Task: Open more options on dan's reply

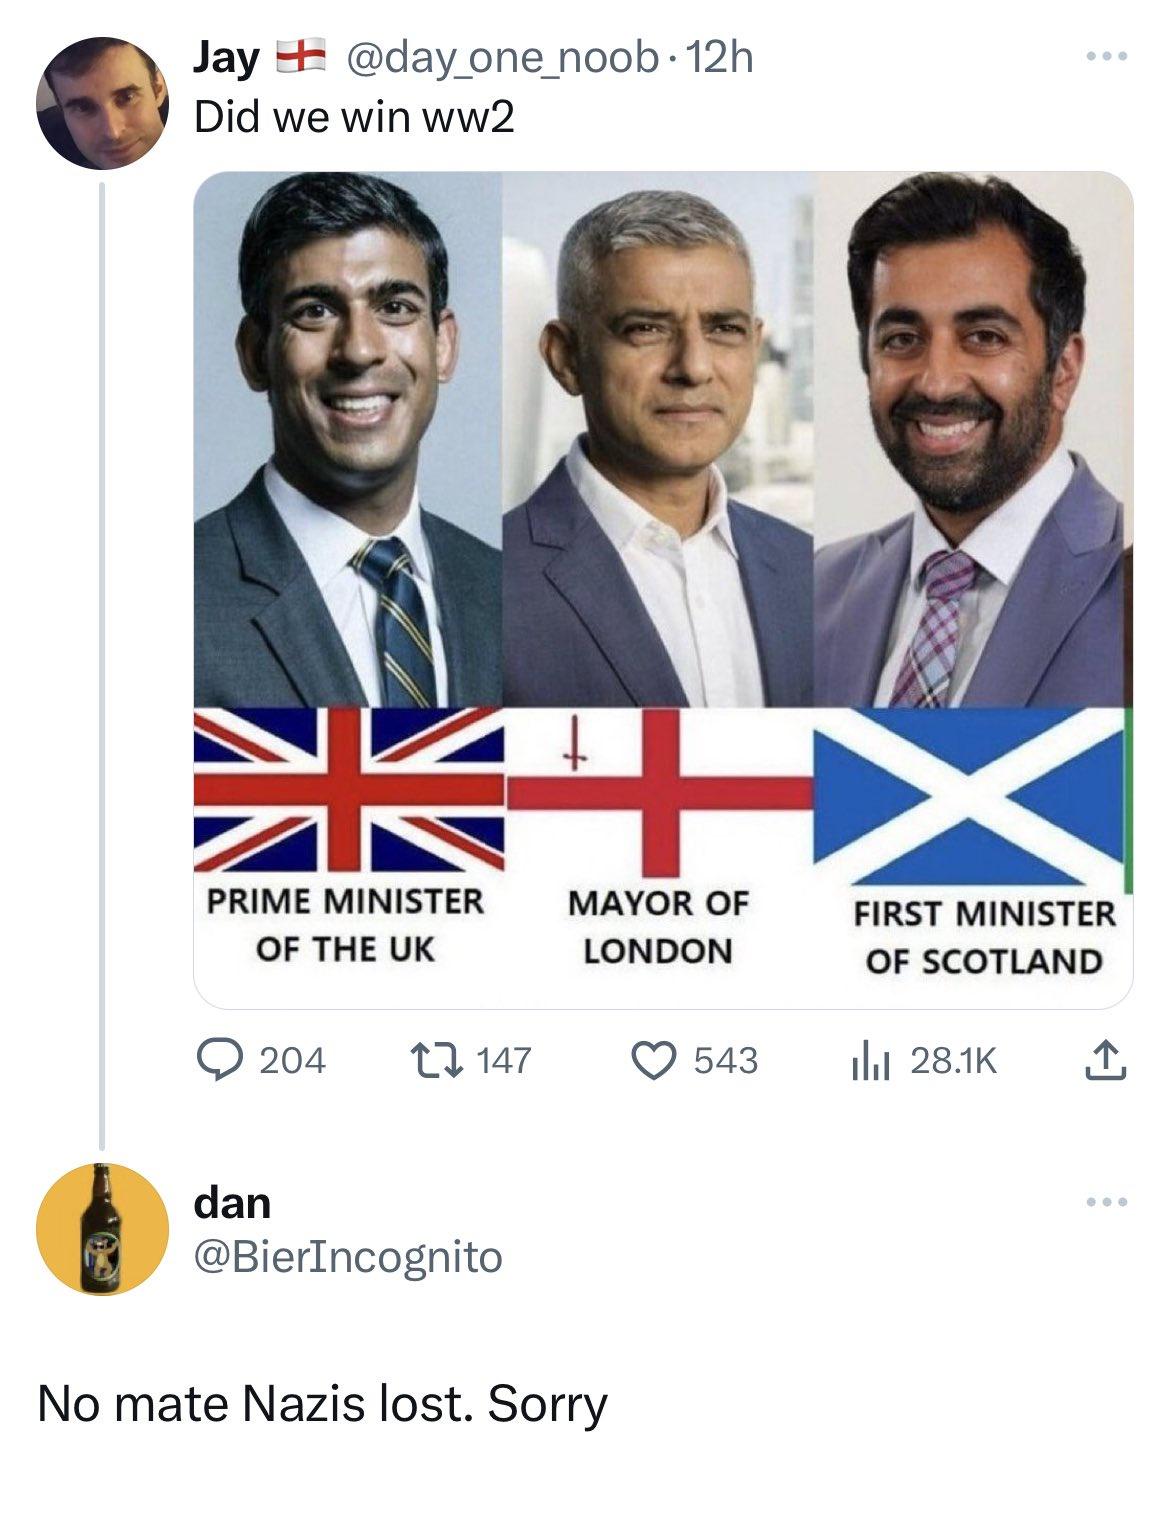Action: [1108, 1200]
